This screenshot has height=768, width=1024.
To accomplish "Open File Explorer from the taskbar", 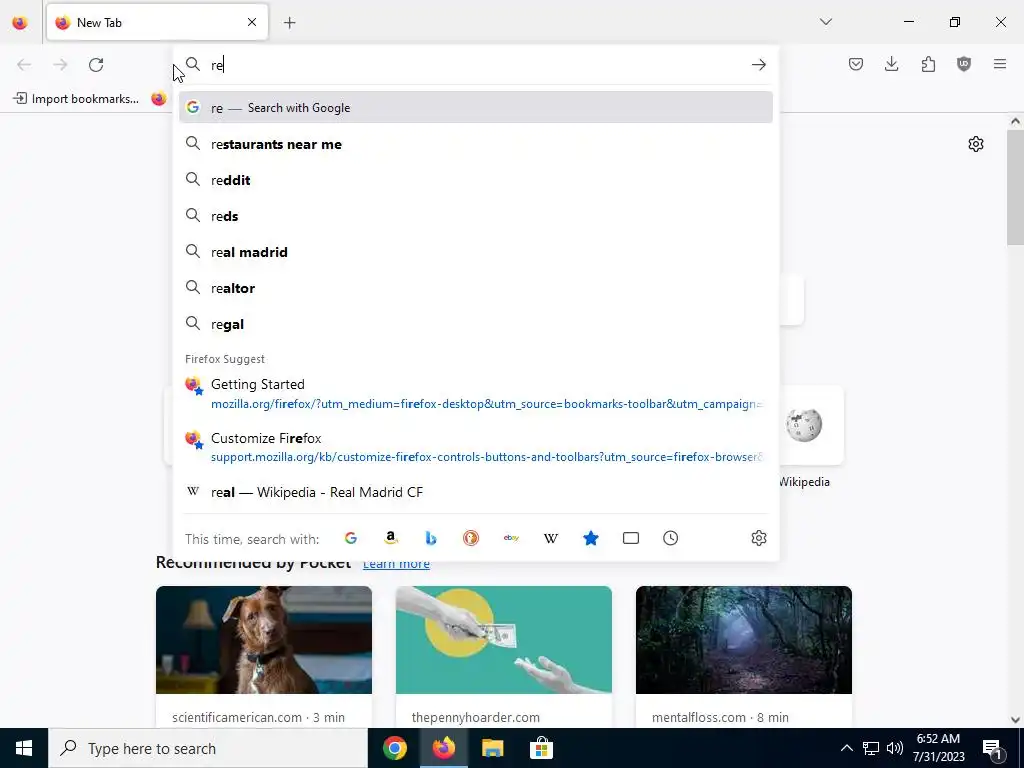I will pos(492,748).
